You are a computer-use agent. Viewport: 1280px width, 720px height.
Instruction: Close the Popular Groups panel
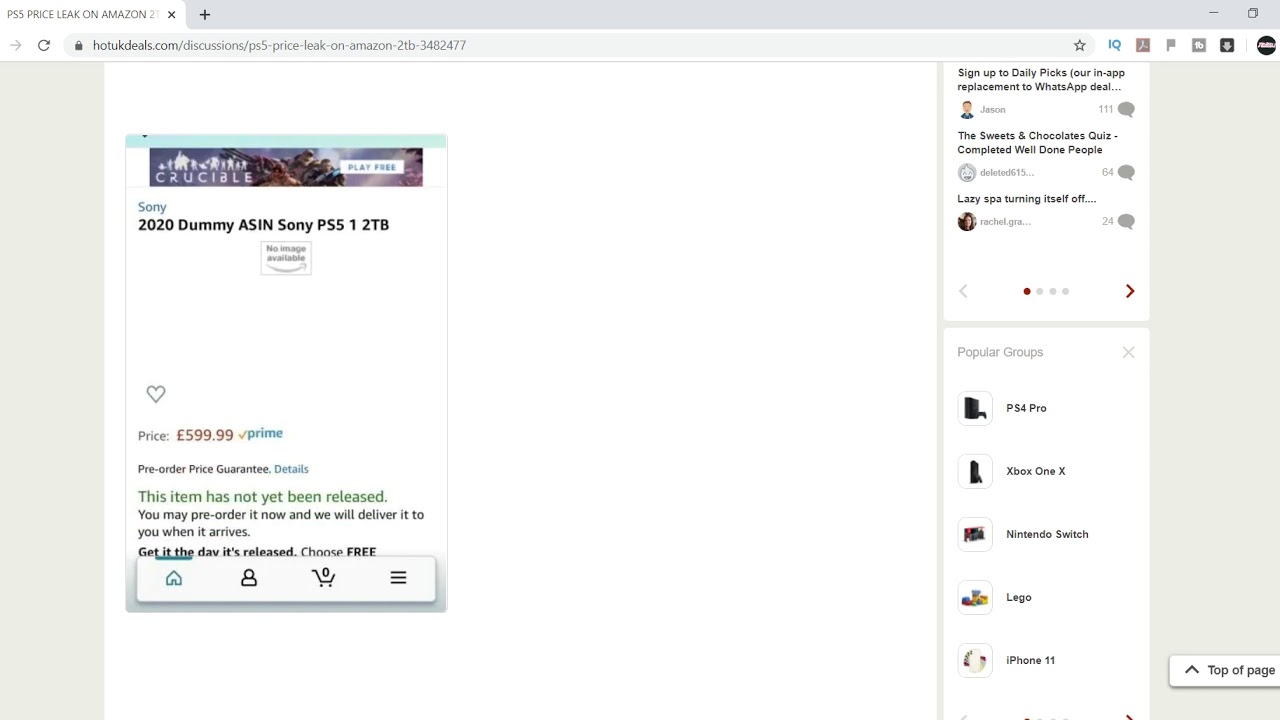point(1128,352)
